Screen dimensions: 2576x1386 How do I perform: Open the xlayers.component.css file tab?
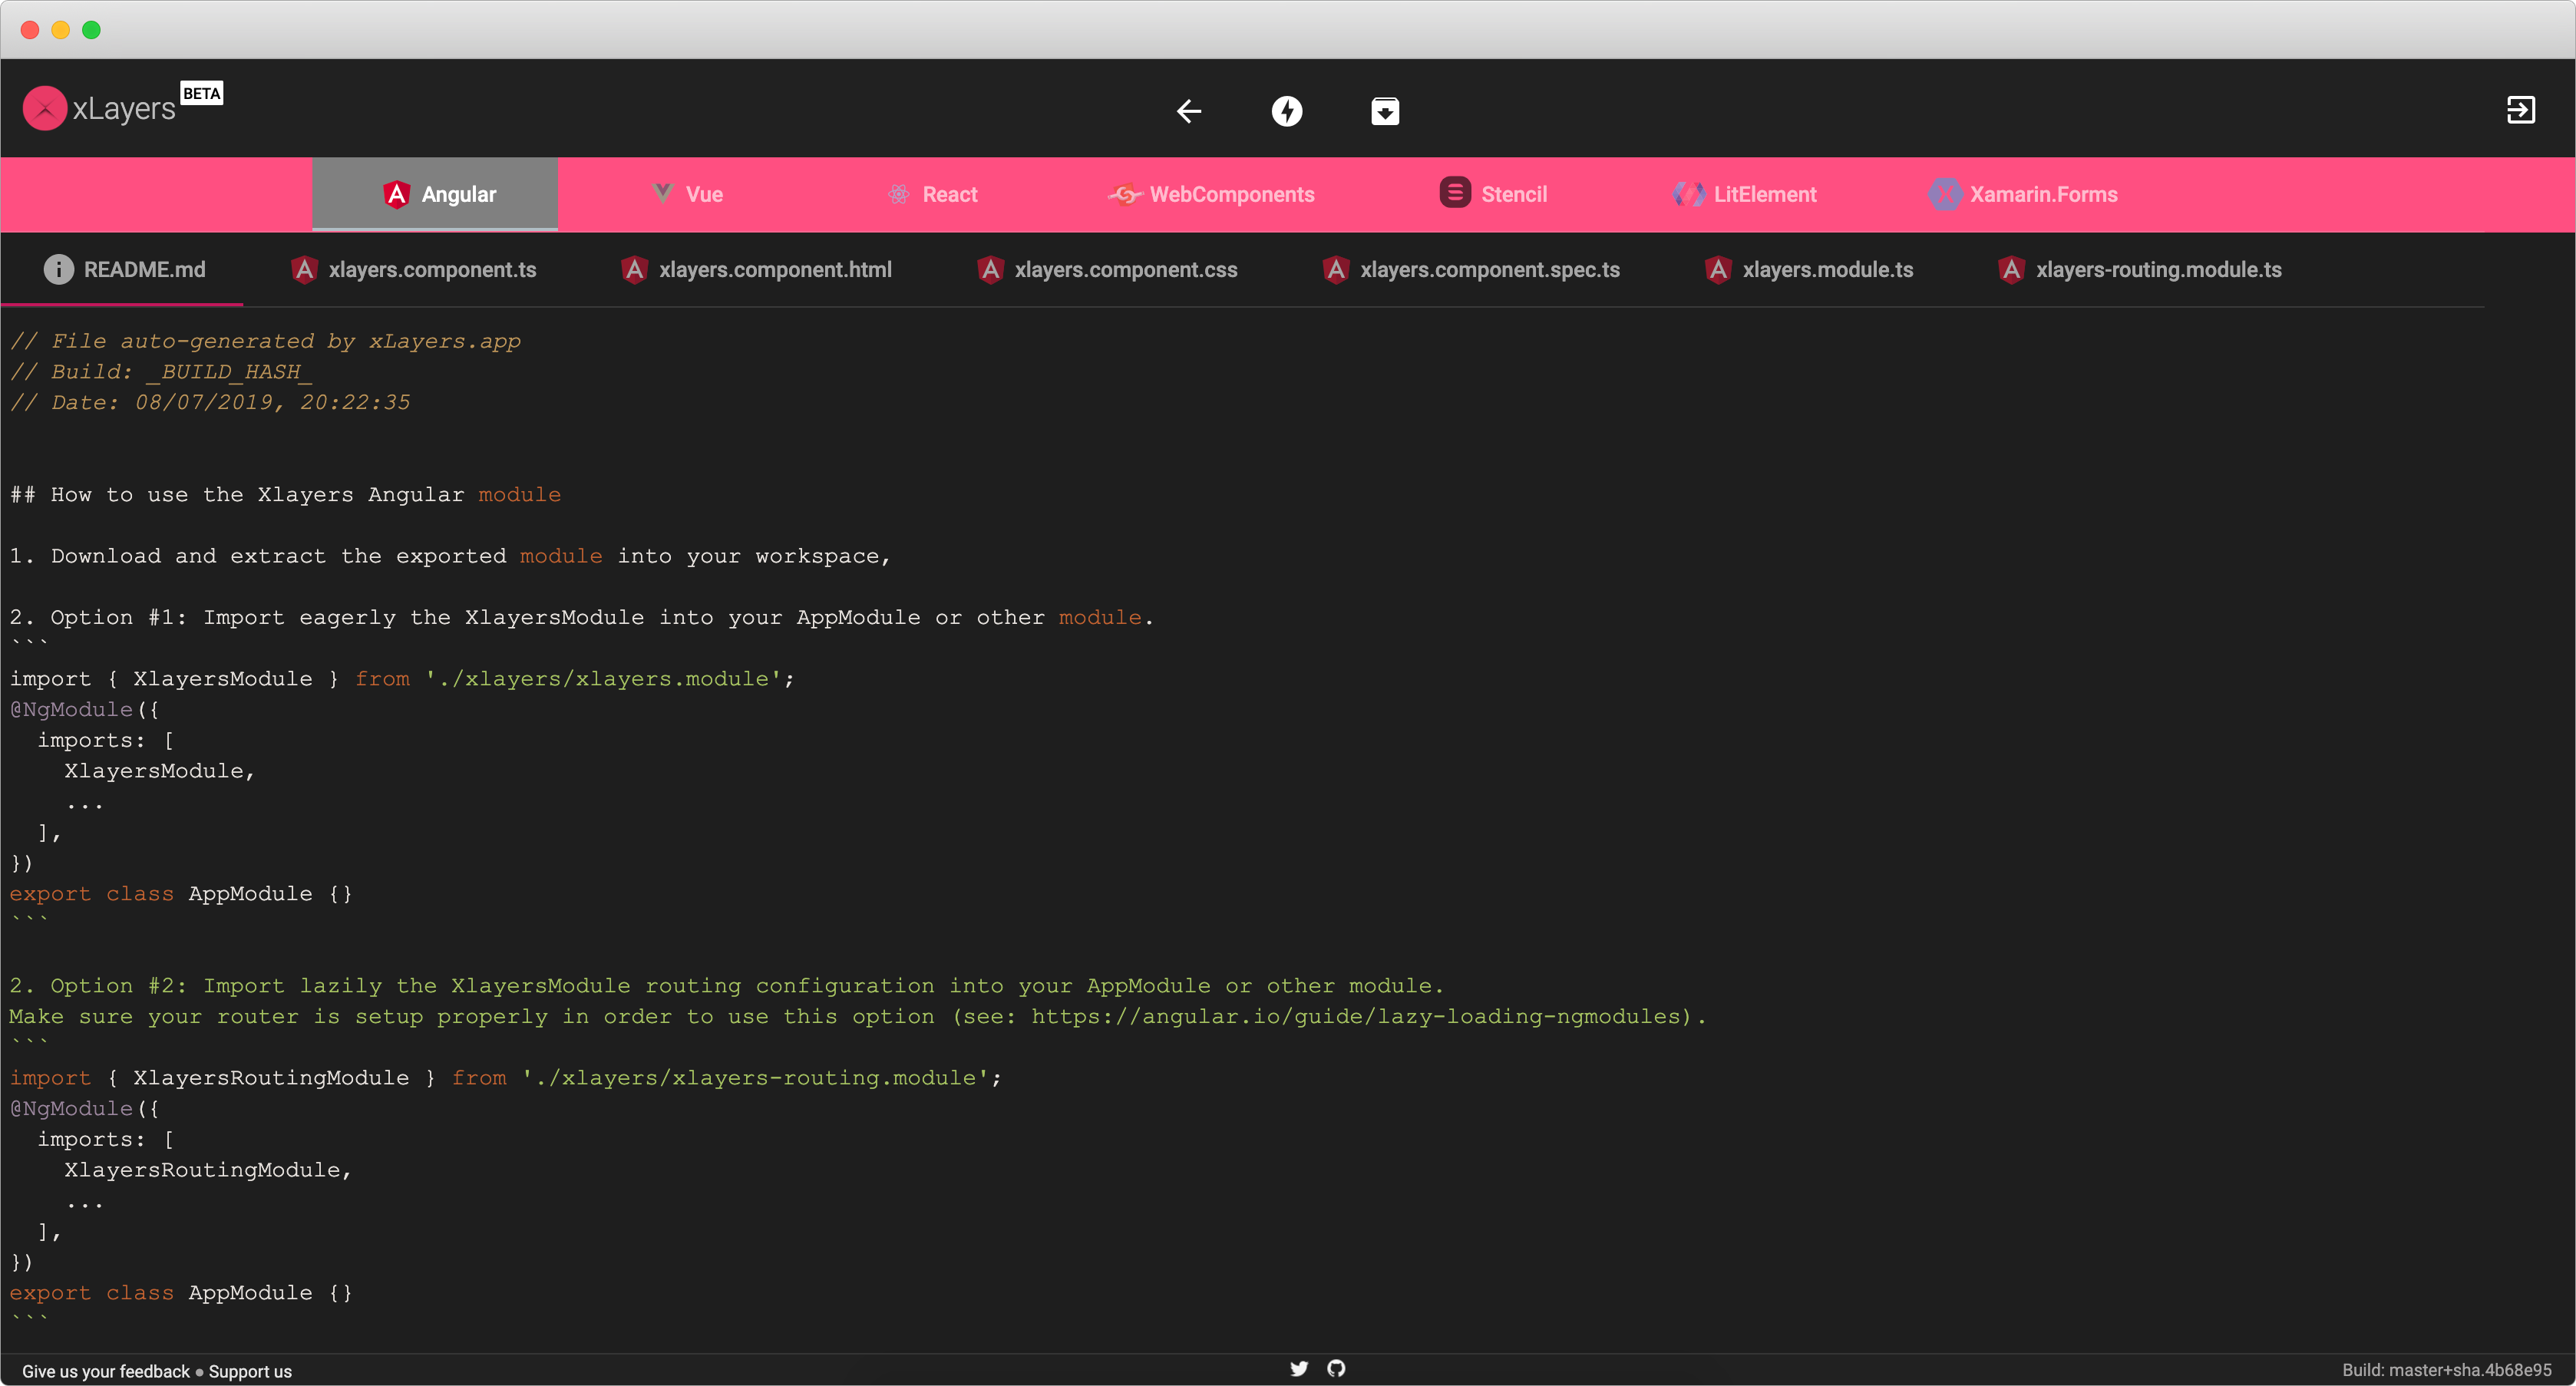(1107, 269)
